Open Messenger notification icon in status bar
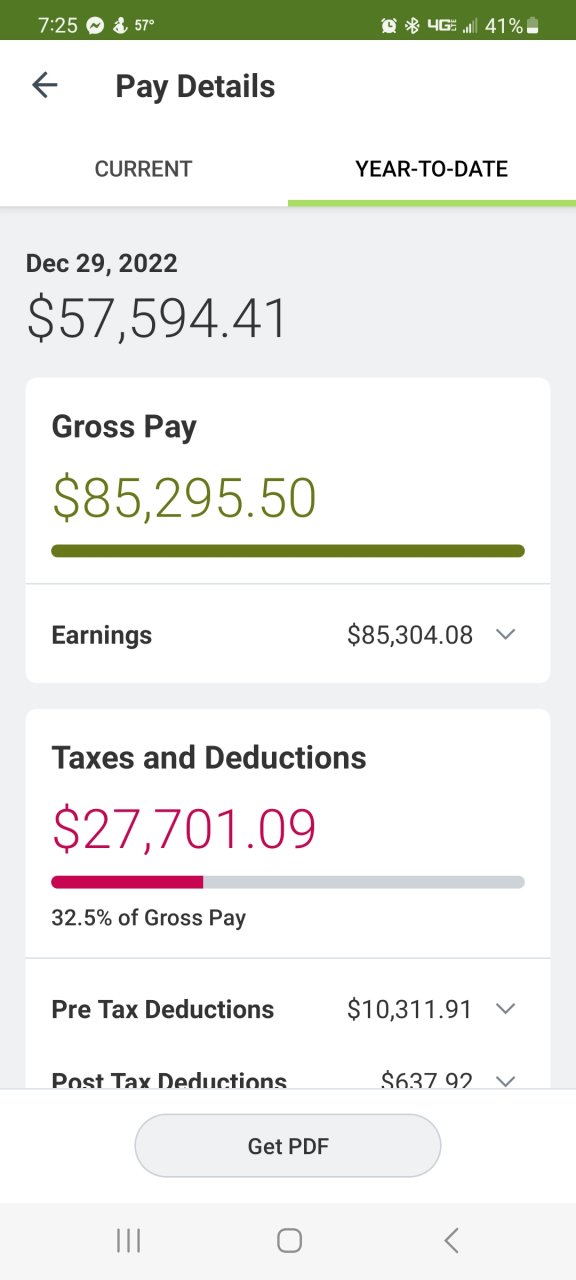The height and width of the screenshot is (1280, 576). (96, 26)
